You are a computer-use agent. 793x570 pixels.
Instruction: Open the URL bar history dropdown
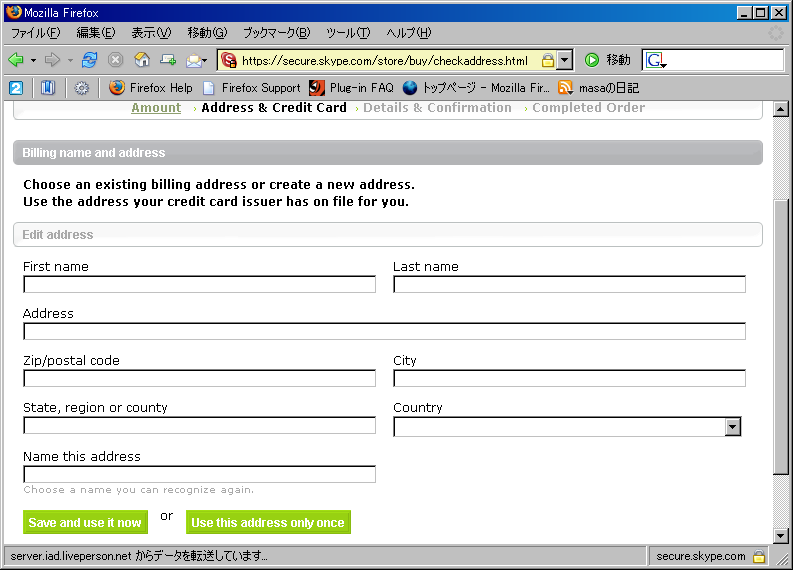pos(565,60)
